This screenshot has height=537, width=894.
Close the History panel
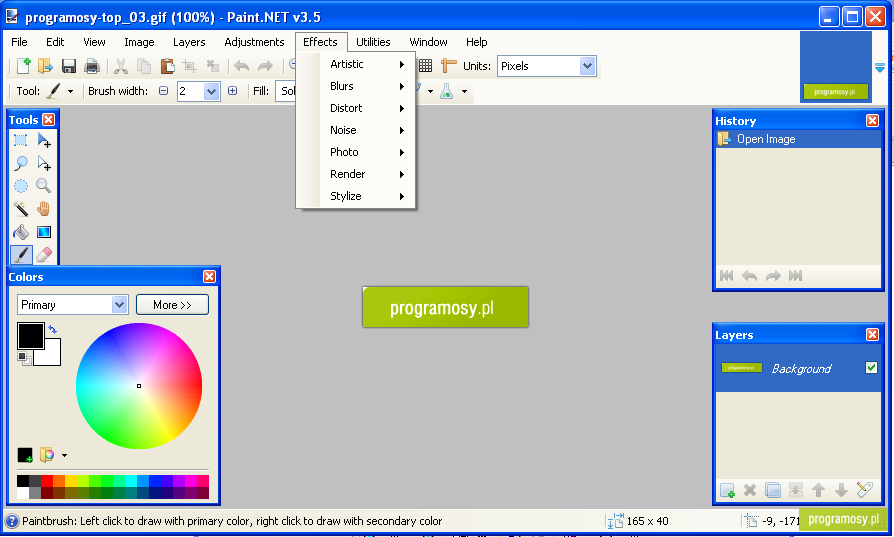click(x=872, y=121)
